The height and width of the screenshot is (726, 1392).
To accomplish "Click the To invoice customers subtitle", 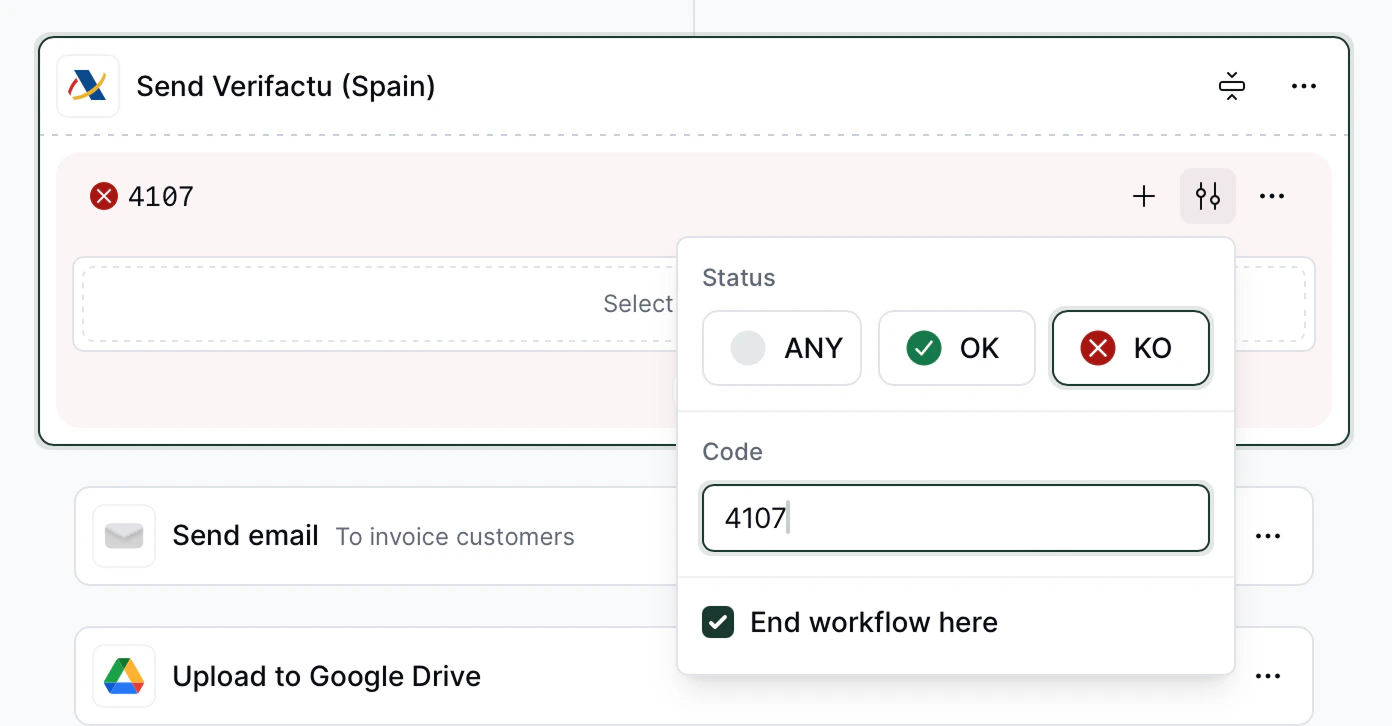I will (x=455, y=537).
